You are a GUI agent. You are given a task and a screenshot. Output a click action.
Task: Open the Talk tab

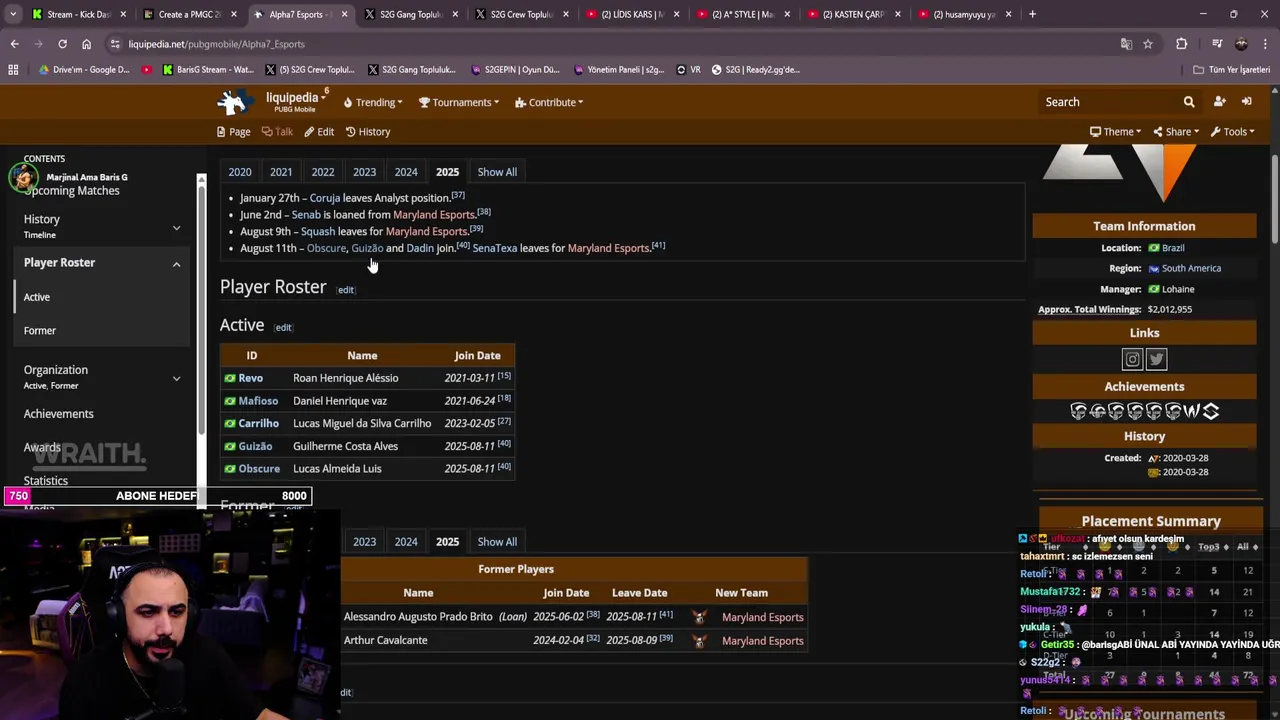(x=277, y=132)
